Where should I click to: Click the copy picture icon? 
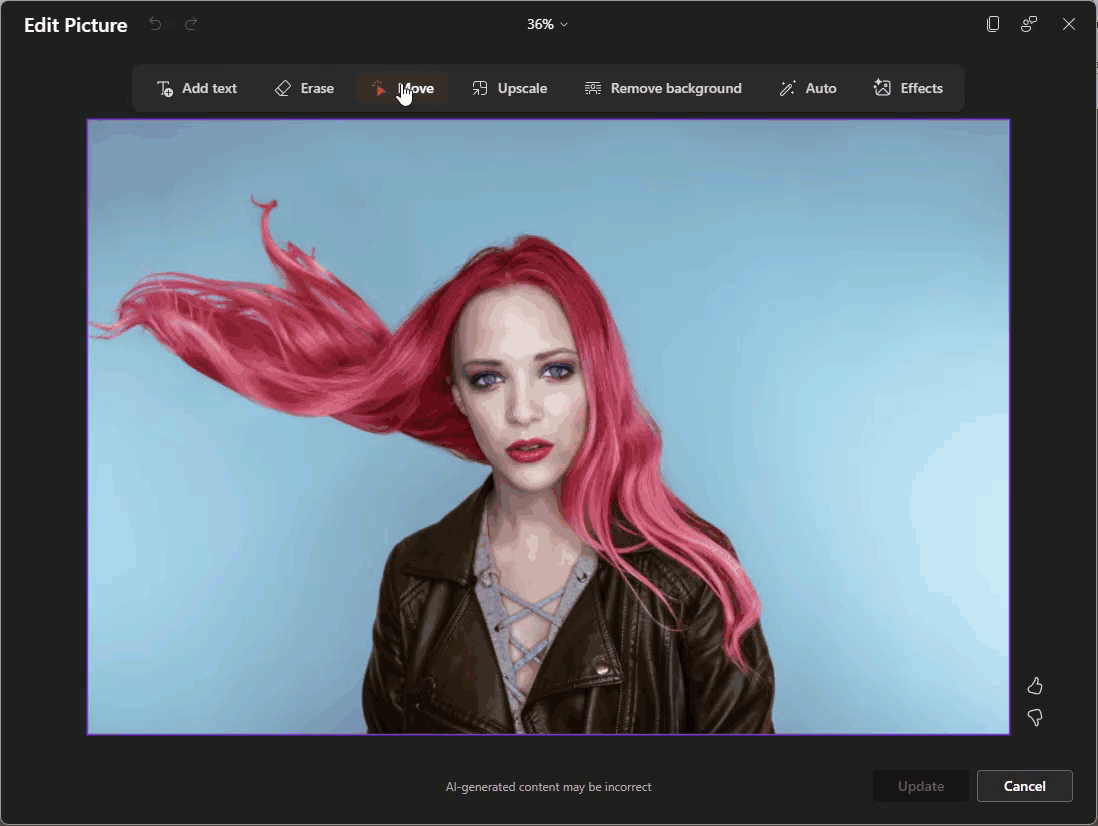(993, 24)
